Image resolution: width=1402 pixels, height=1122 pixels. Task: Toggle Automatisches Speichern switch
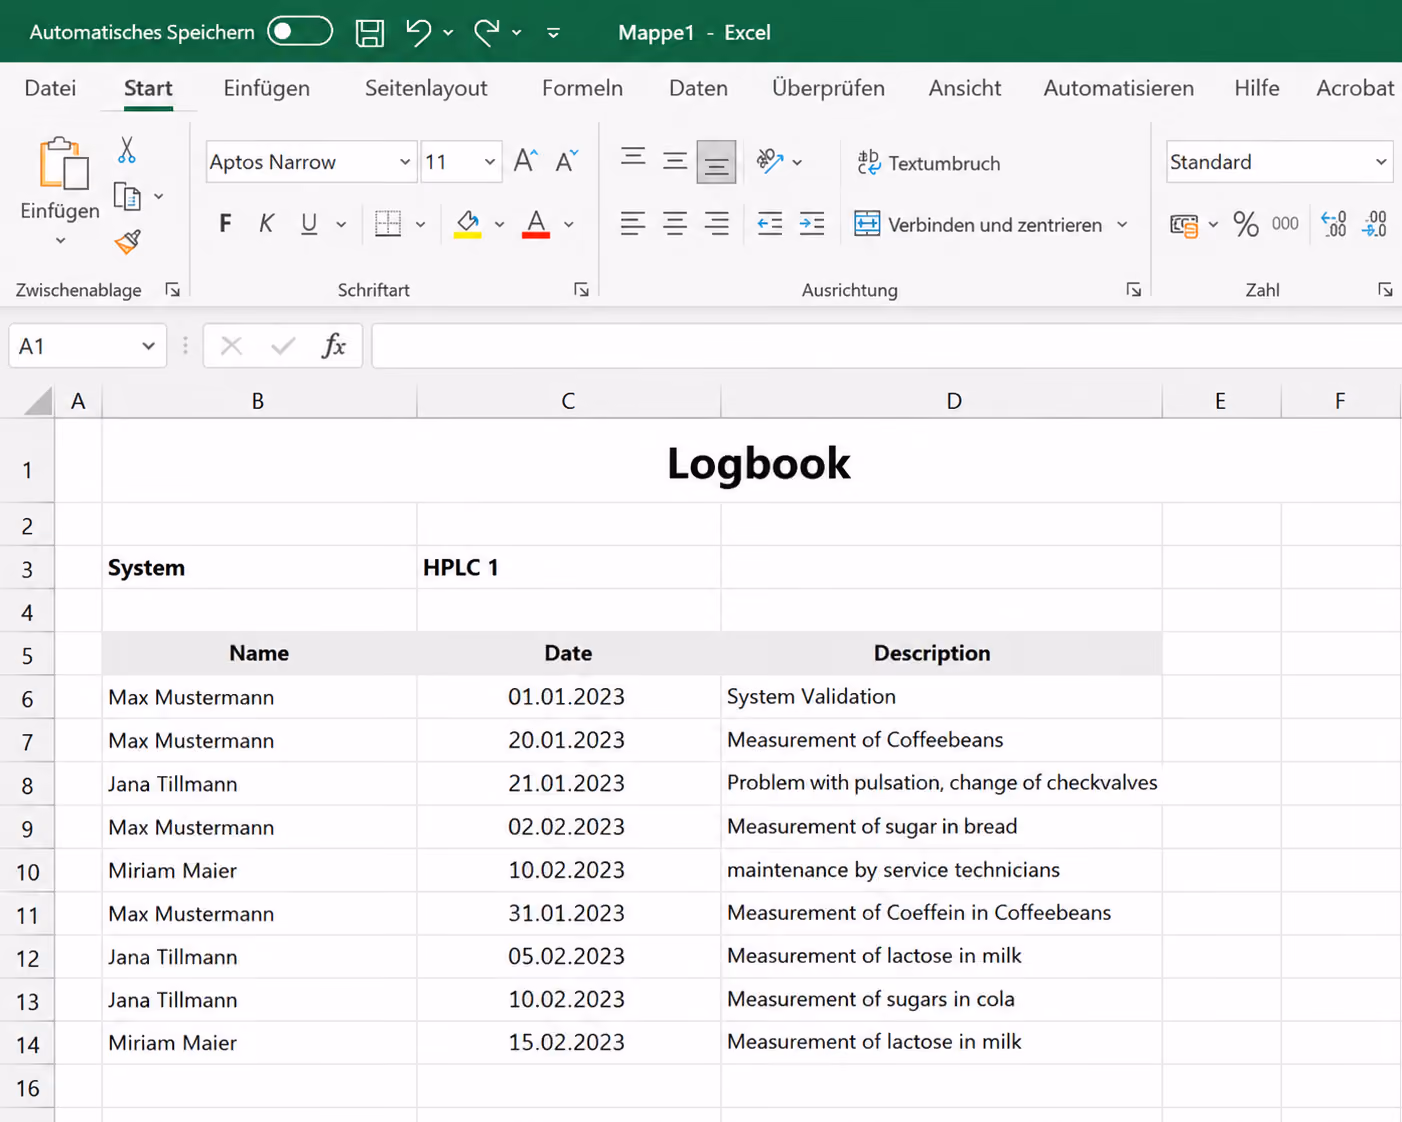[x=300, y=31]
